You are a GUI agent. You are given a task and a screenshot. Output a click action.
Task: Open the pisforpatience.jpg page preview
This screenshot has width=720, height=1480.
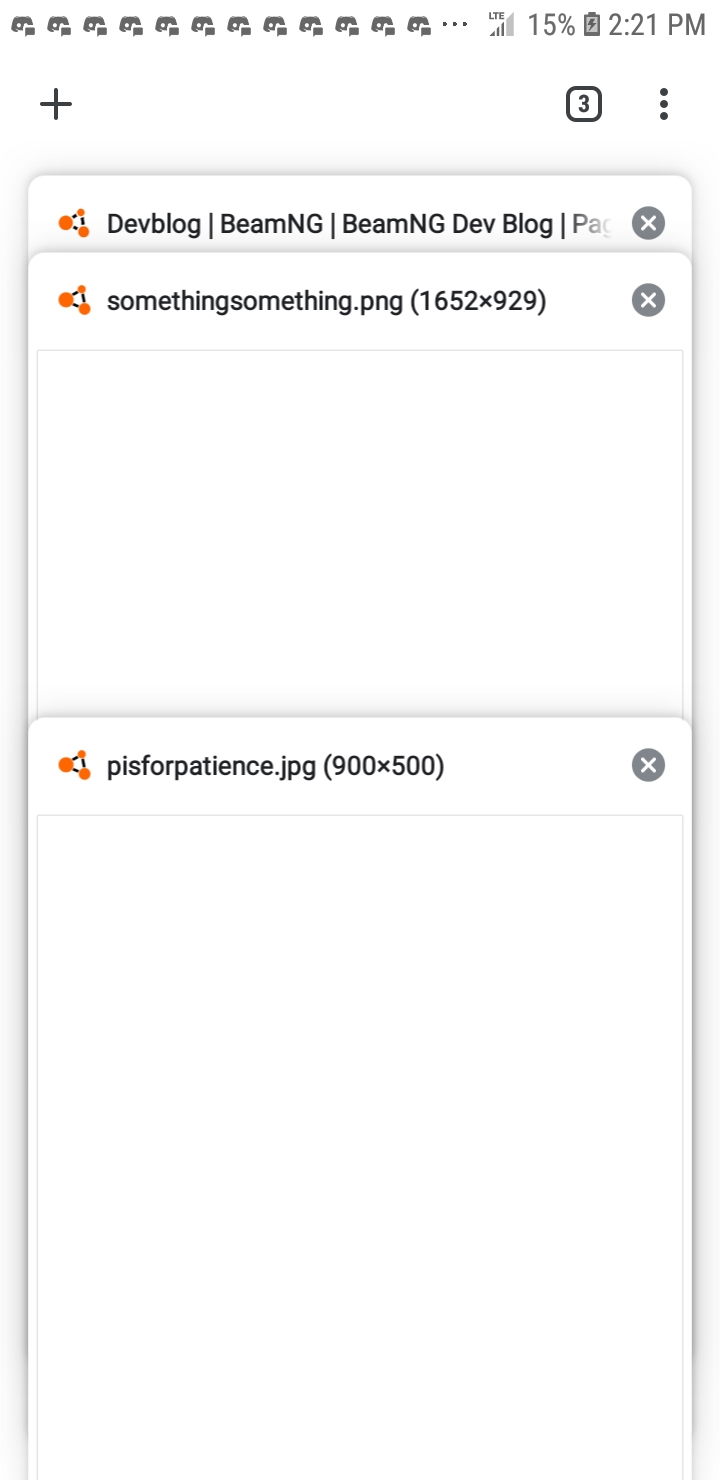pyautogui.click(x=360, y=1147)
